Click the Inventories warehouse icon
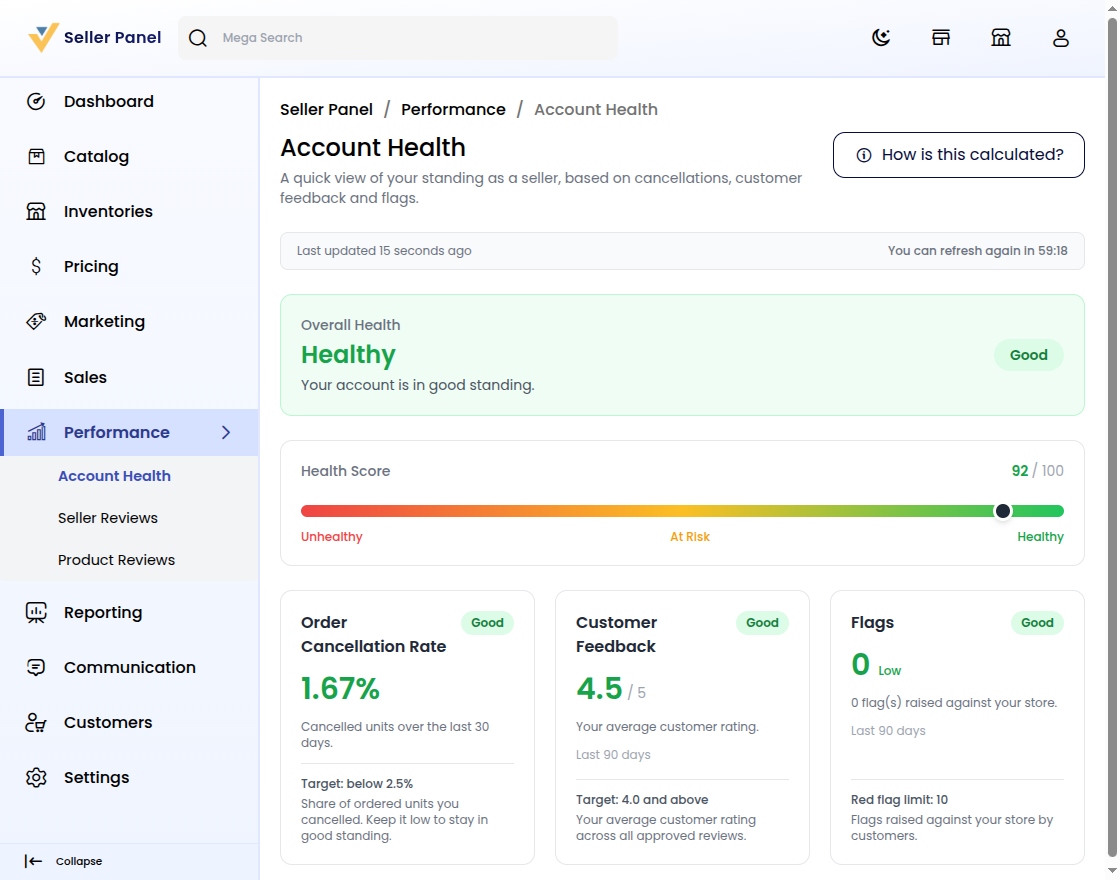This screenshot has width=1120, height=880. [x=36, y=211]
